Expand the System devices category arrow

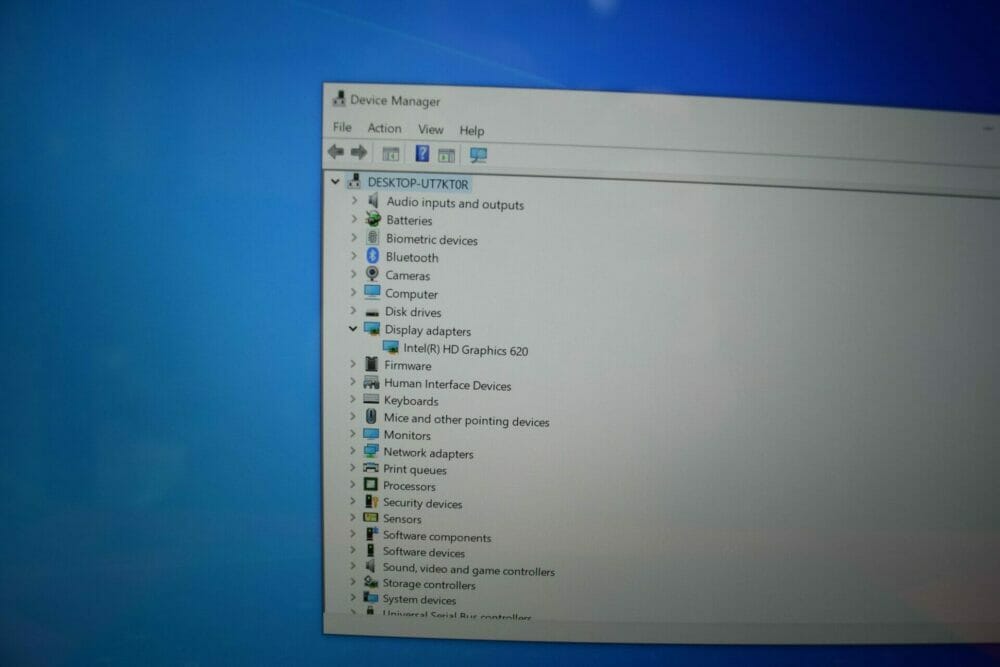pos(353,598)
